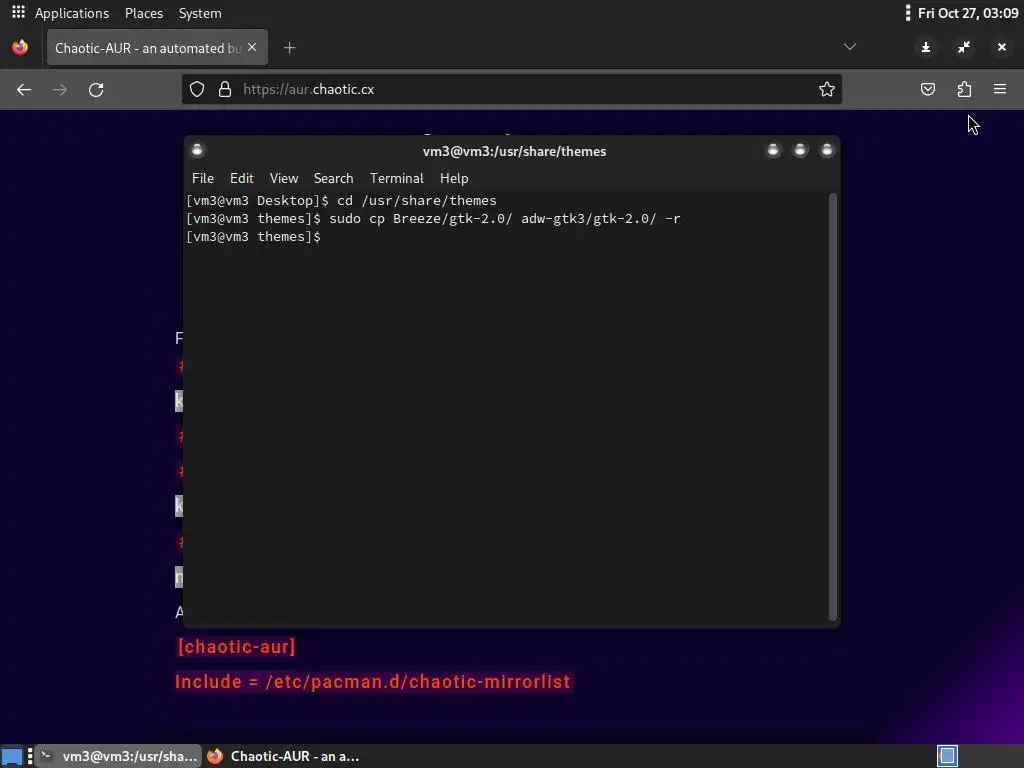Click the show desktop icon in bottom panel
1024x768 pixels.
[12, 756]
